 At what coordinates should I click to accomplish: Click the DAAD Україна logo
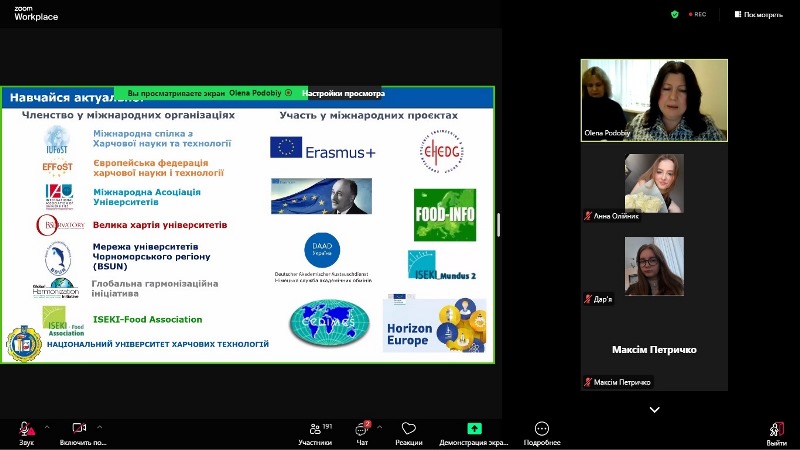click(322, 250)
